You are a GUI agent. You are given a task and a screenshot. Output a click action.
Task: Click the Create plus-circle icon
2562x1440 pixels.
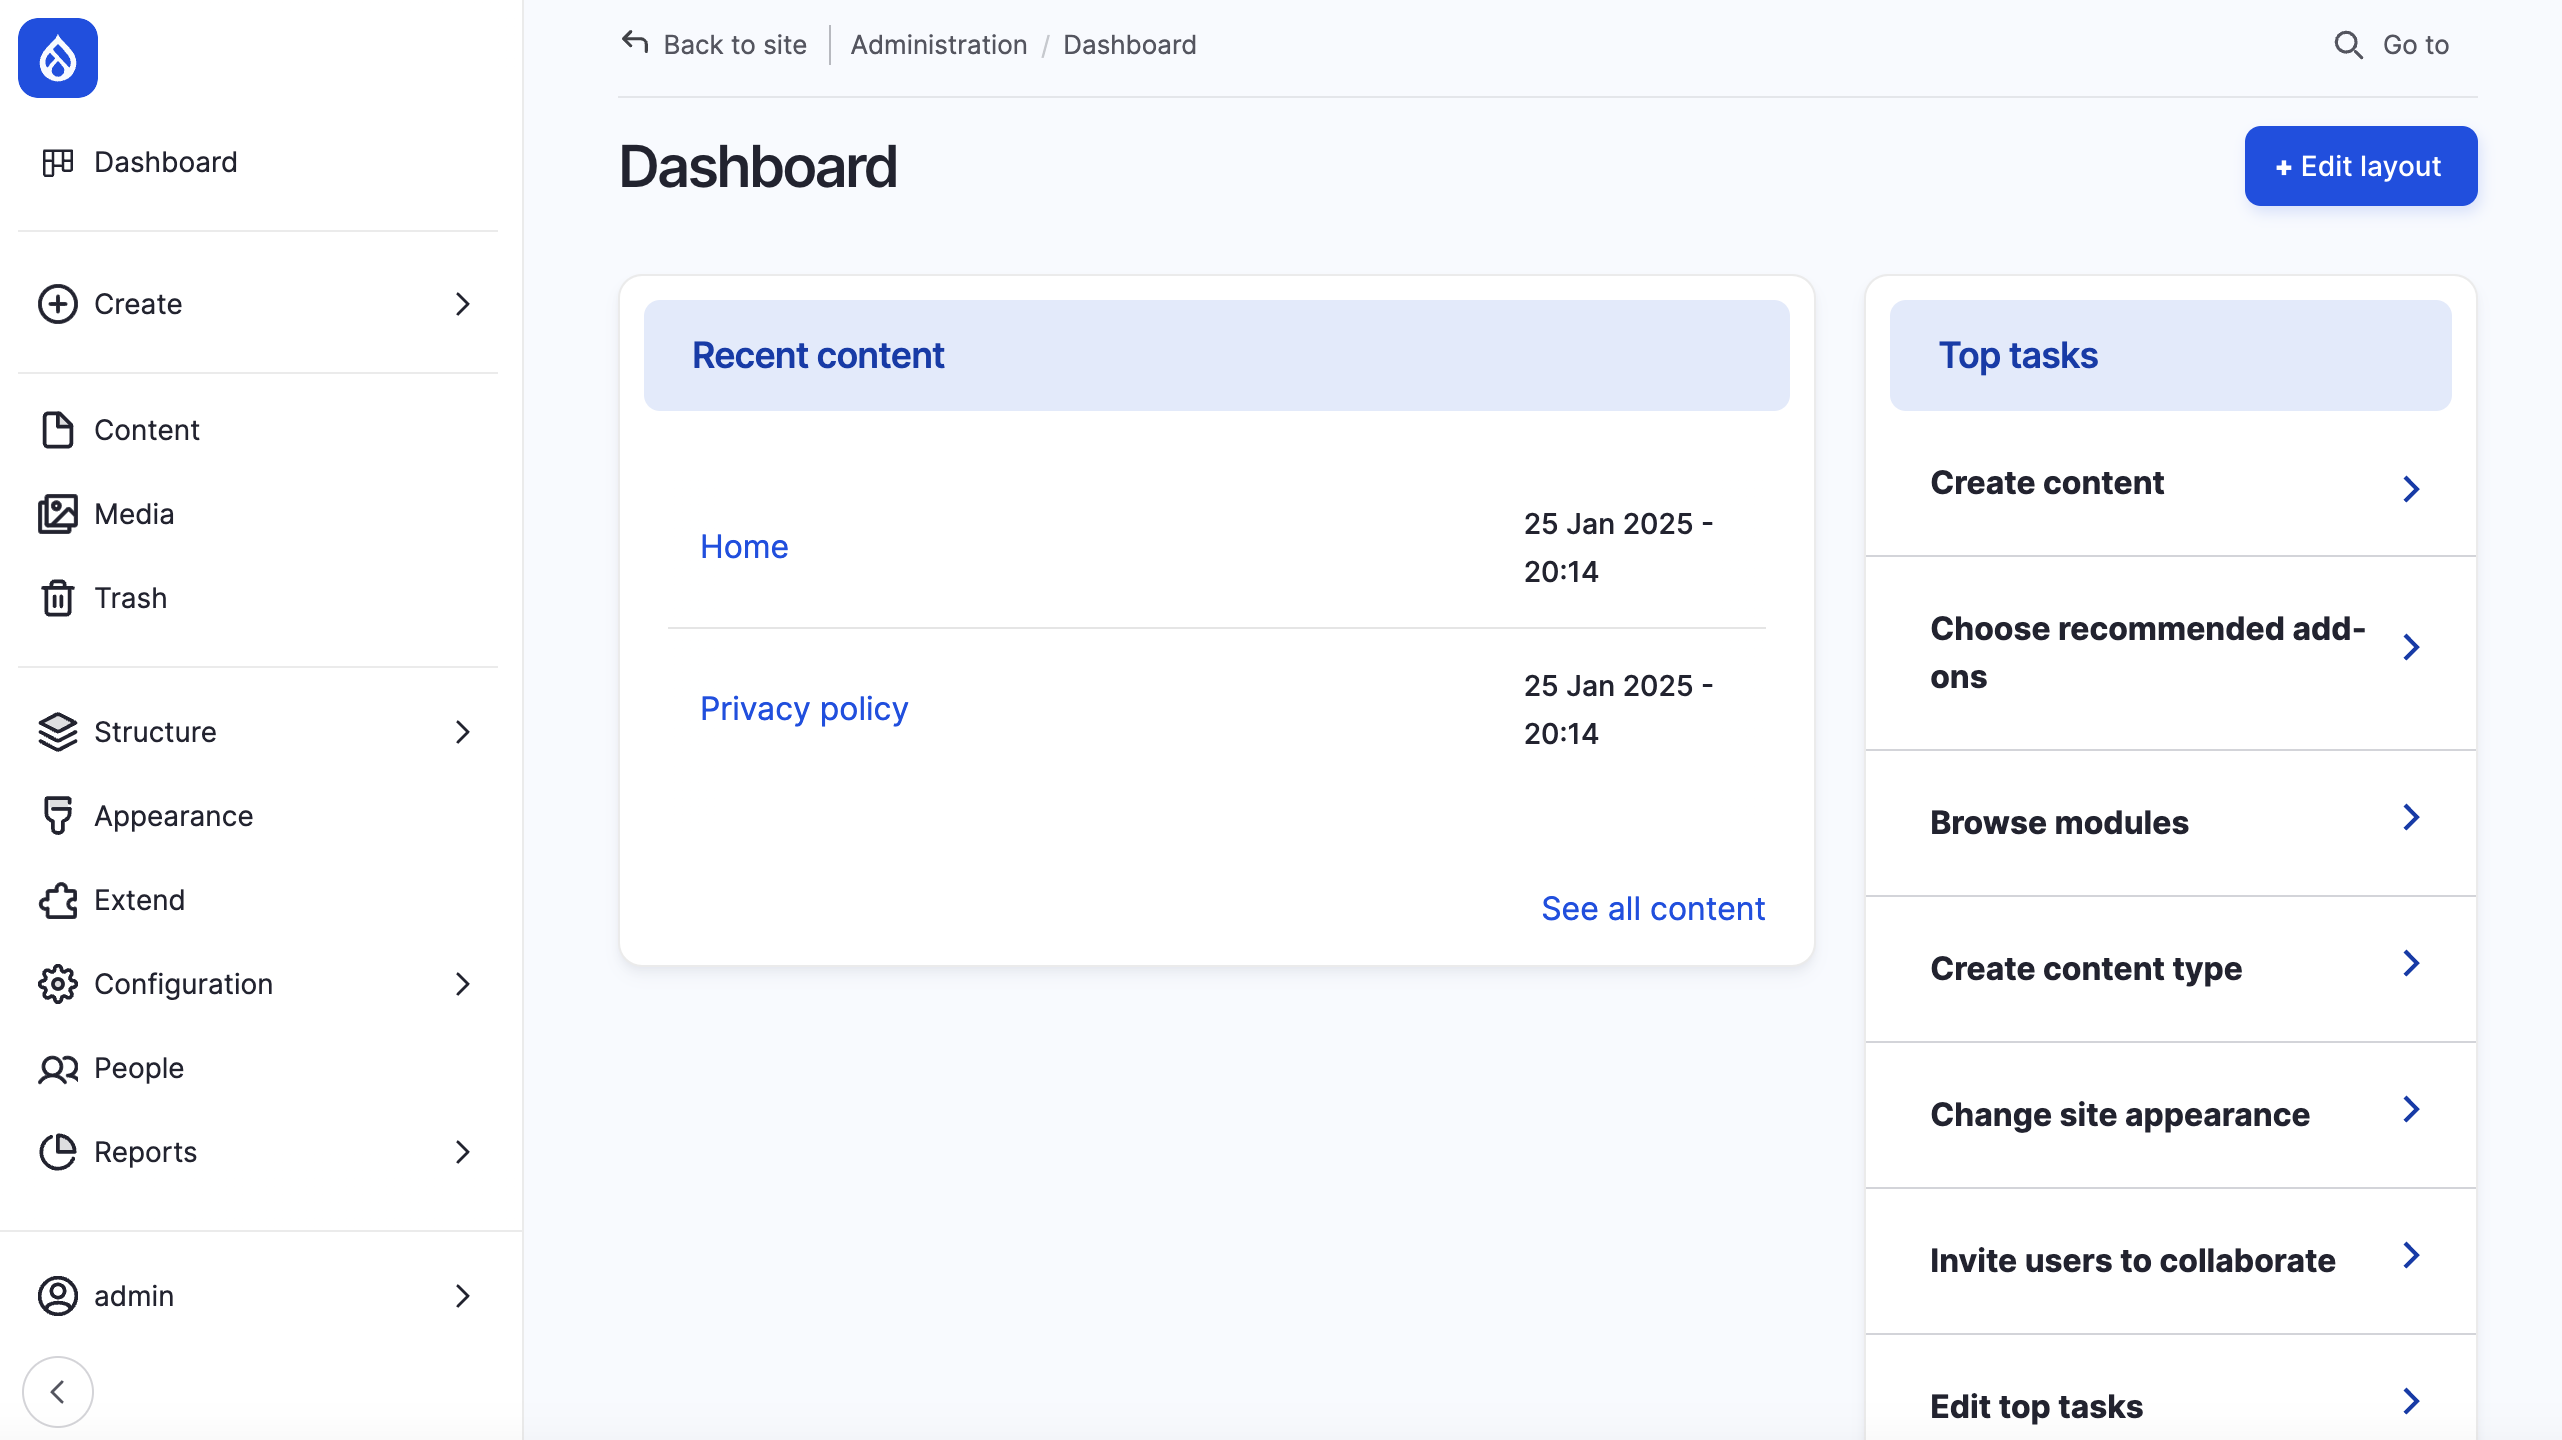58,304
